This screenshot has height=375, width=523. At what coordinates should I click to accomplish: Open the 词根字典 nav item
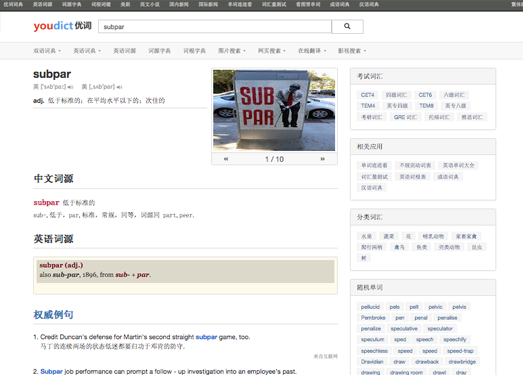point(194,51)
